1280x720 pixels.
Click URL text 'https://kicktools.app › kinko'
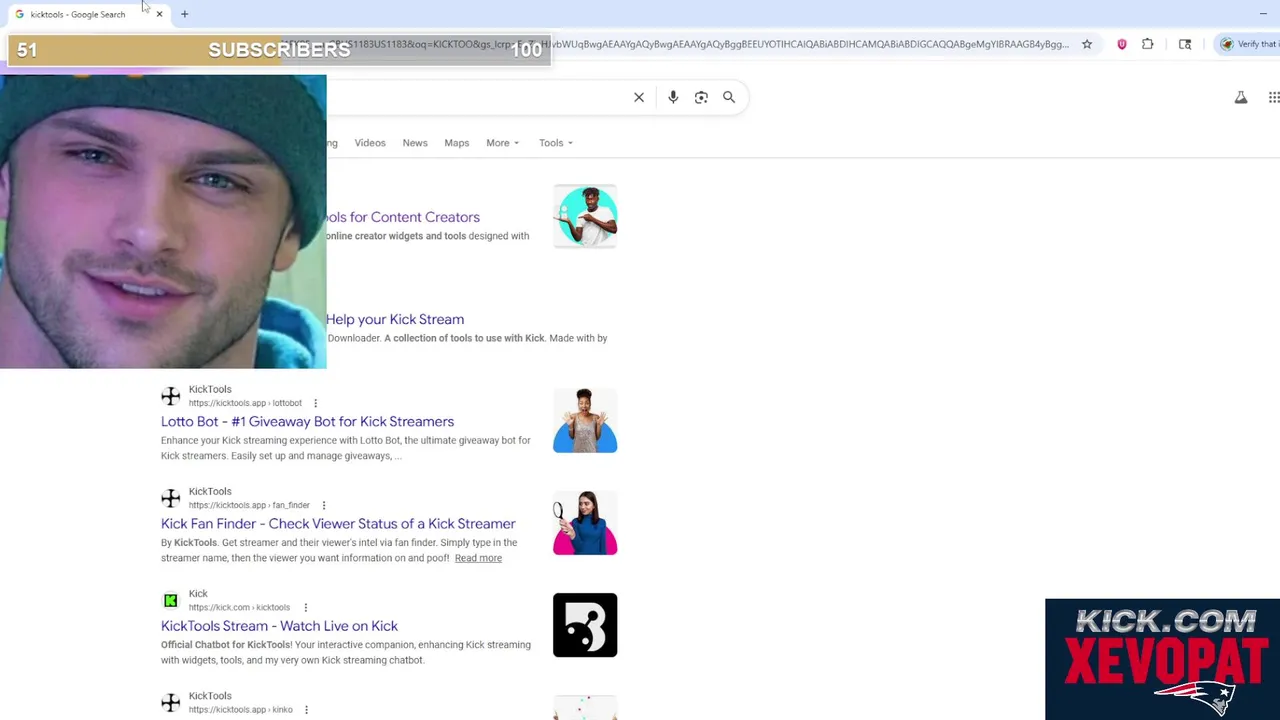[240, 710]
